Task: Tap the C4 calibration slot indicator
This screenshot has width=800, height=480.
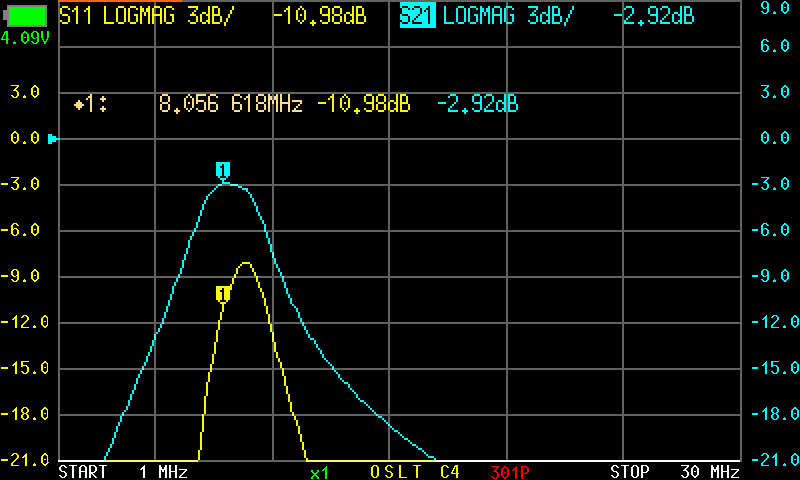Action: tap(449, 472)
